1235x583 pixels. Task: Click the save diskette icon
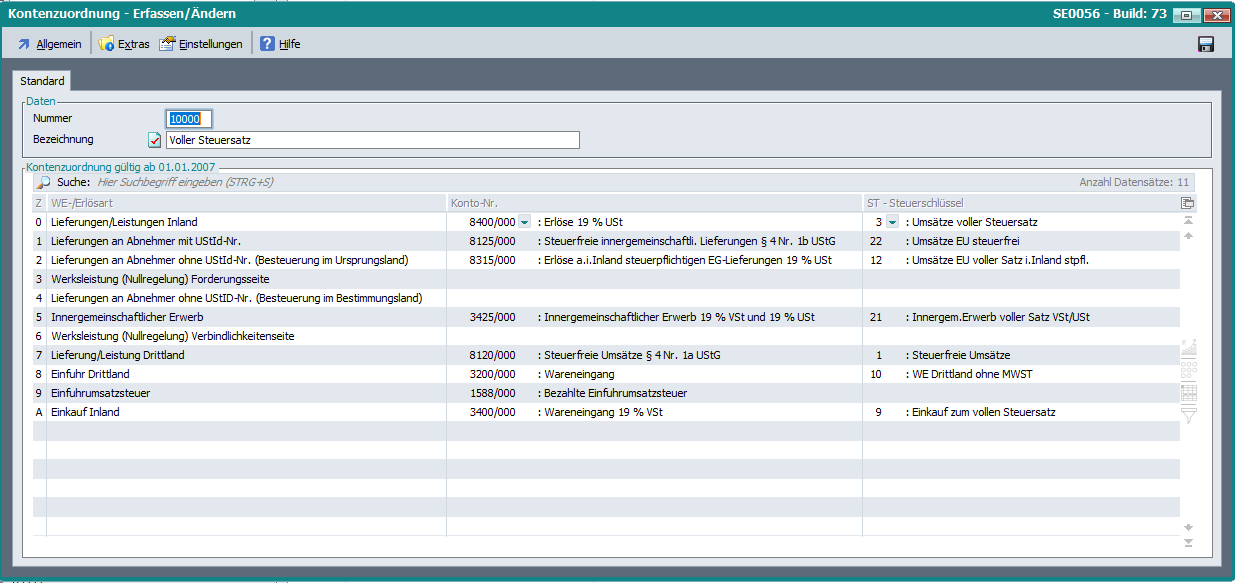pyautogui.click(x=1205, y=44)
